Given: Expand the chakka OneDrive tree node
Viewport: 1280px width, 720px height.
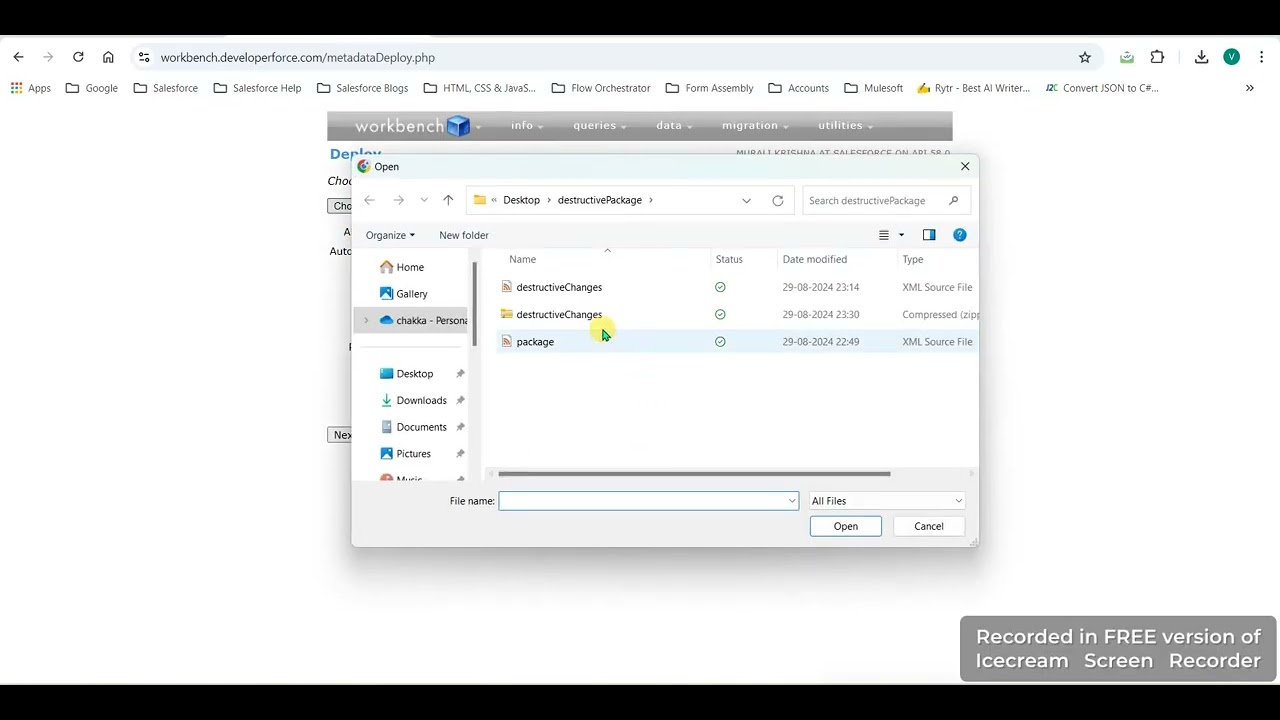Looking at the screenshot, I should coord(366,320).
